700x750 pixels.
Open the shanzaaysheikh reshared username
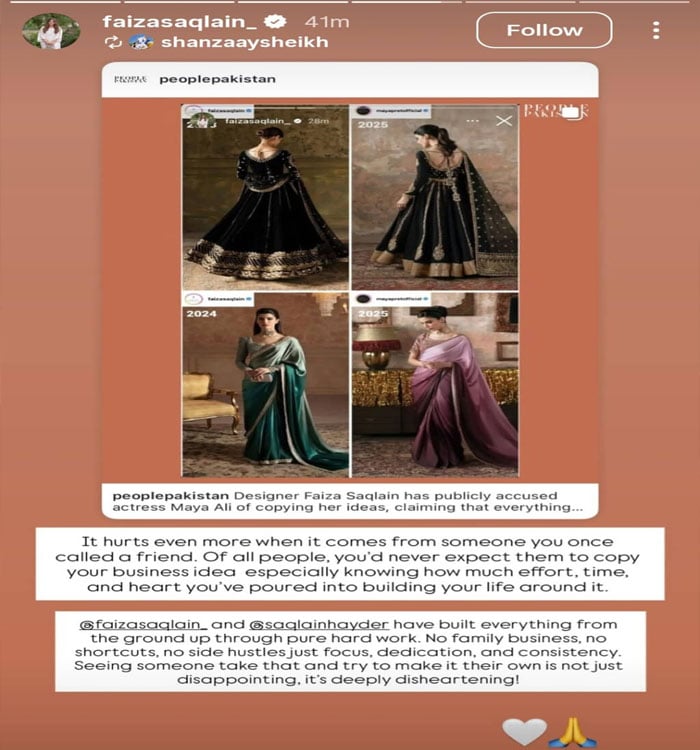(x=244, y=42)
